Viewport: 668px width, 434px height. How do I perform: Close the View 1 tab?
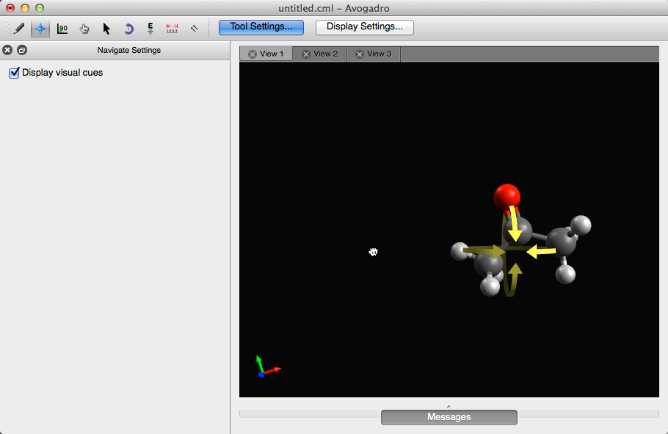tap(252, 54)
